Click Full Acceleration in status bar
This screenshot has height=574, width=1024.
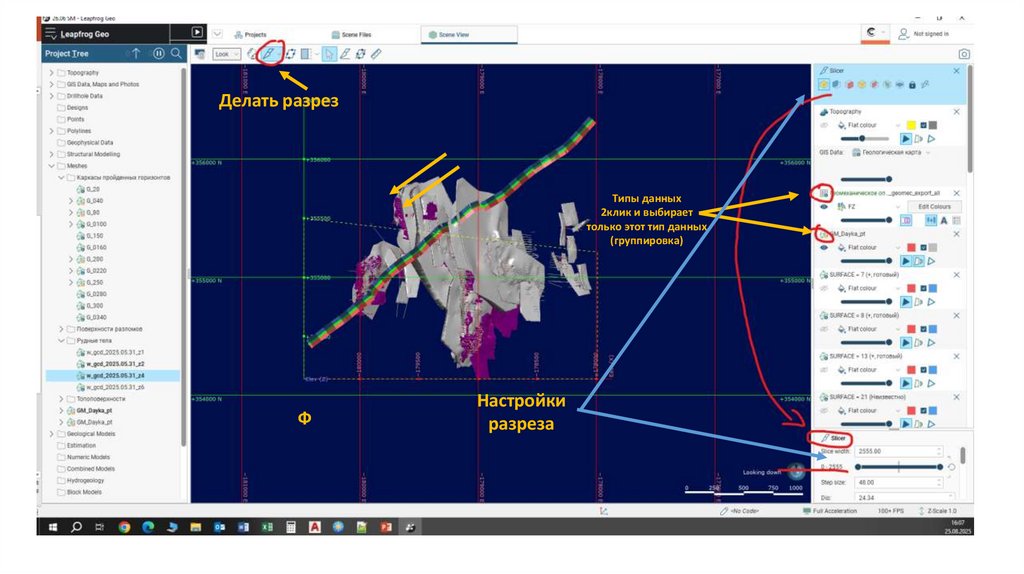coord(830,511)
